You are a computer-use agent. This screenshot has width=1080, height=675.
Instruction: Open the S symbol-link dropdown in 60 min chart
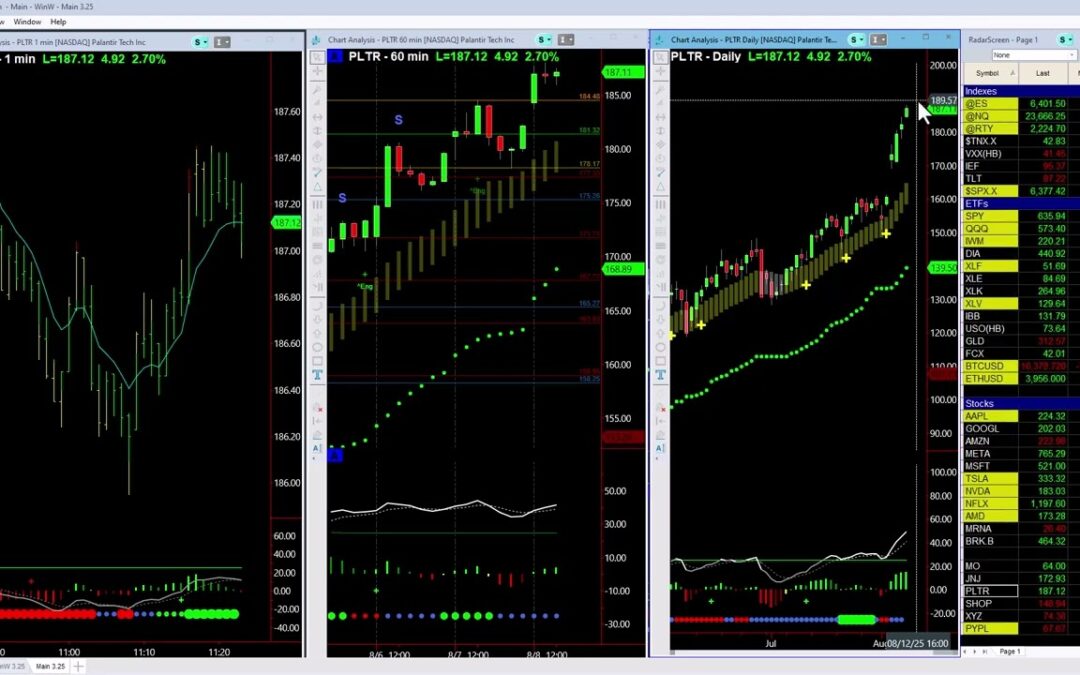[x=543, y=40]
